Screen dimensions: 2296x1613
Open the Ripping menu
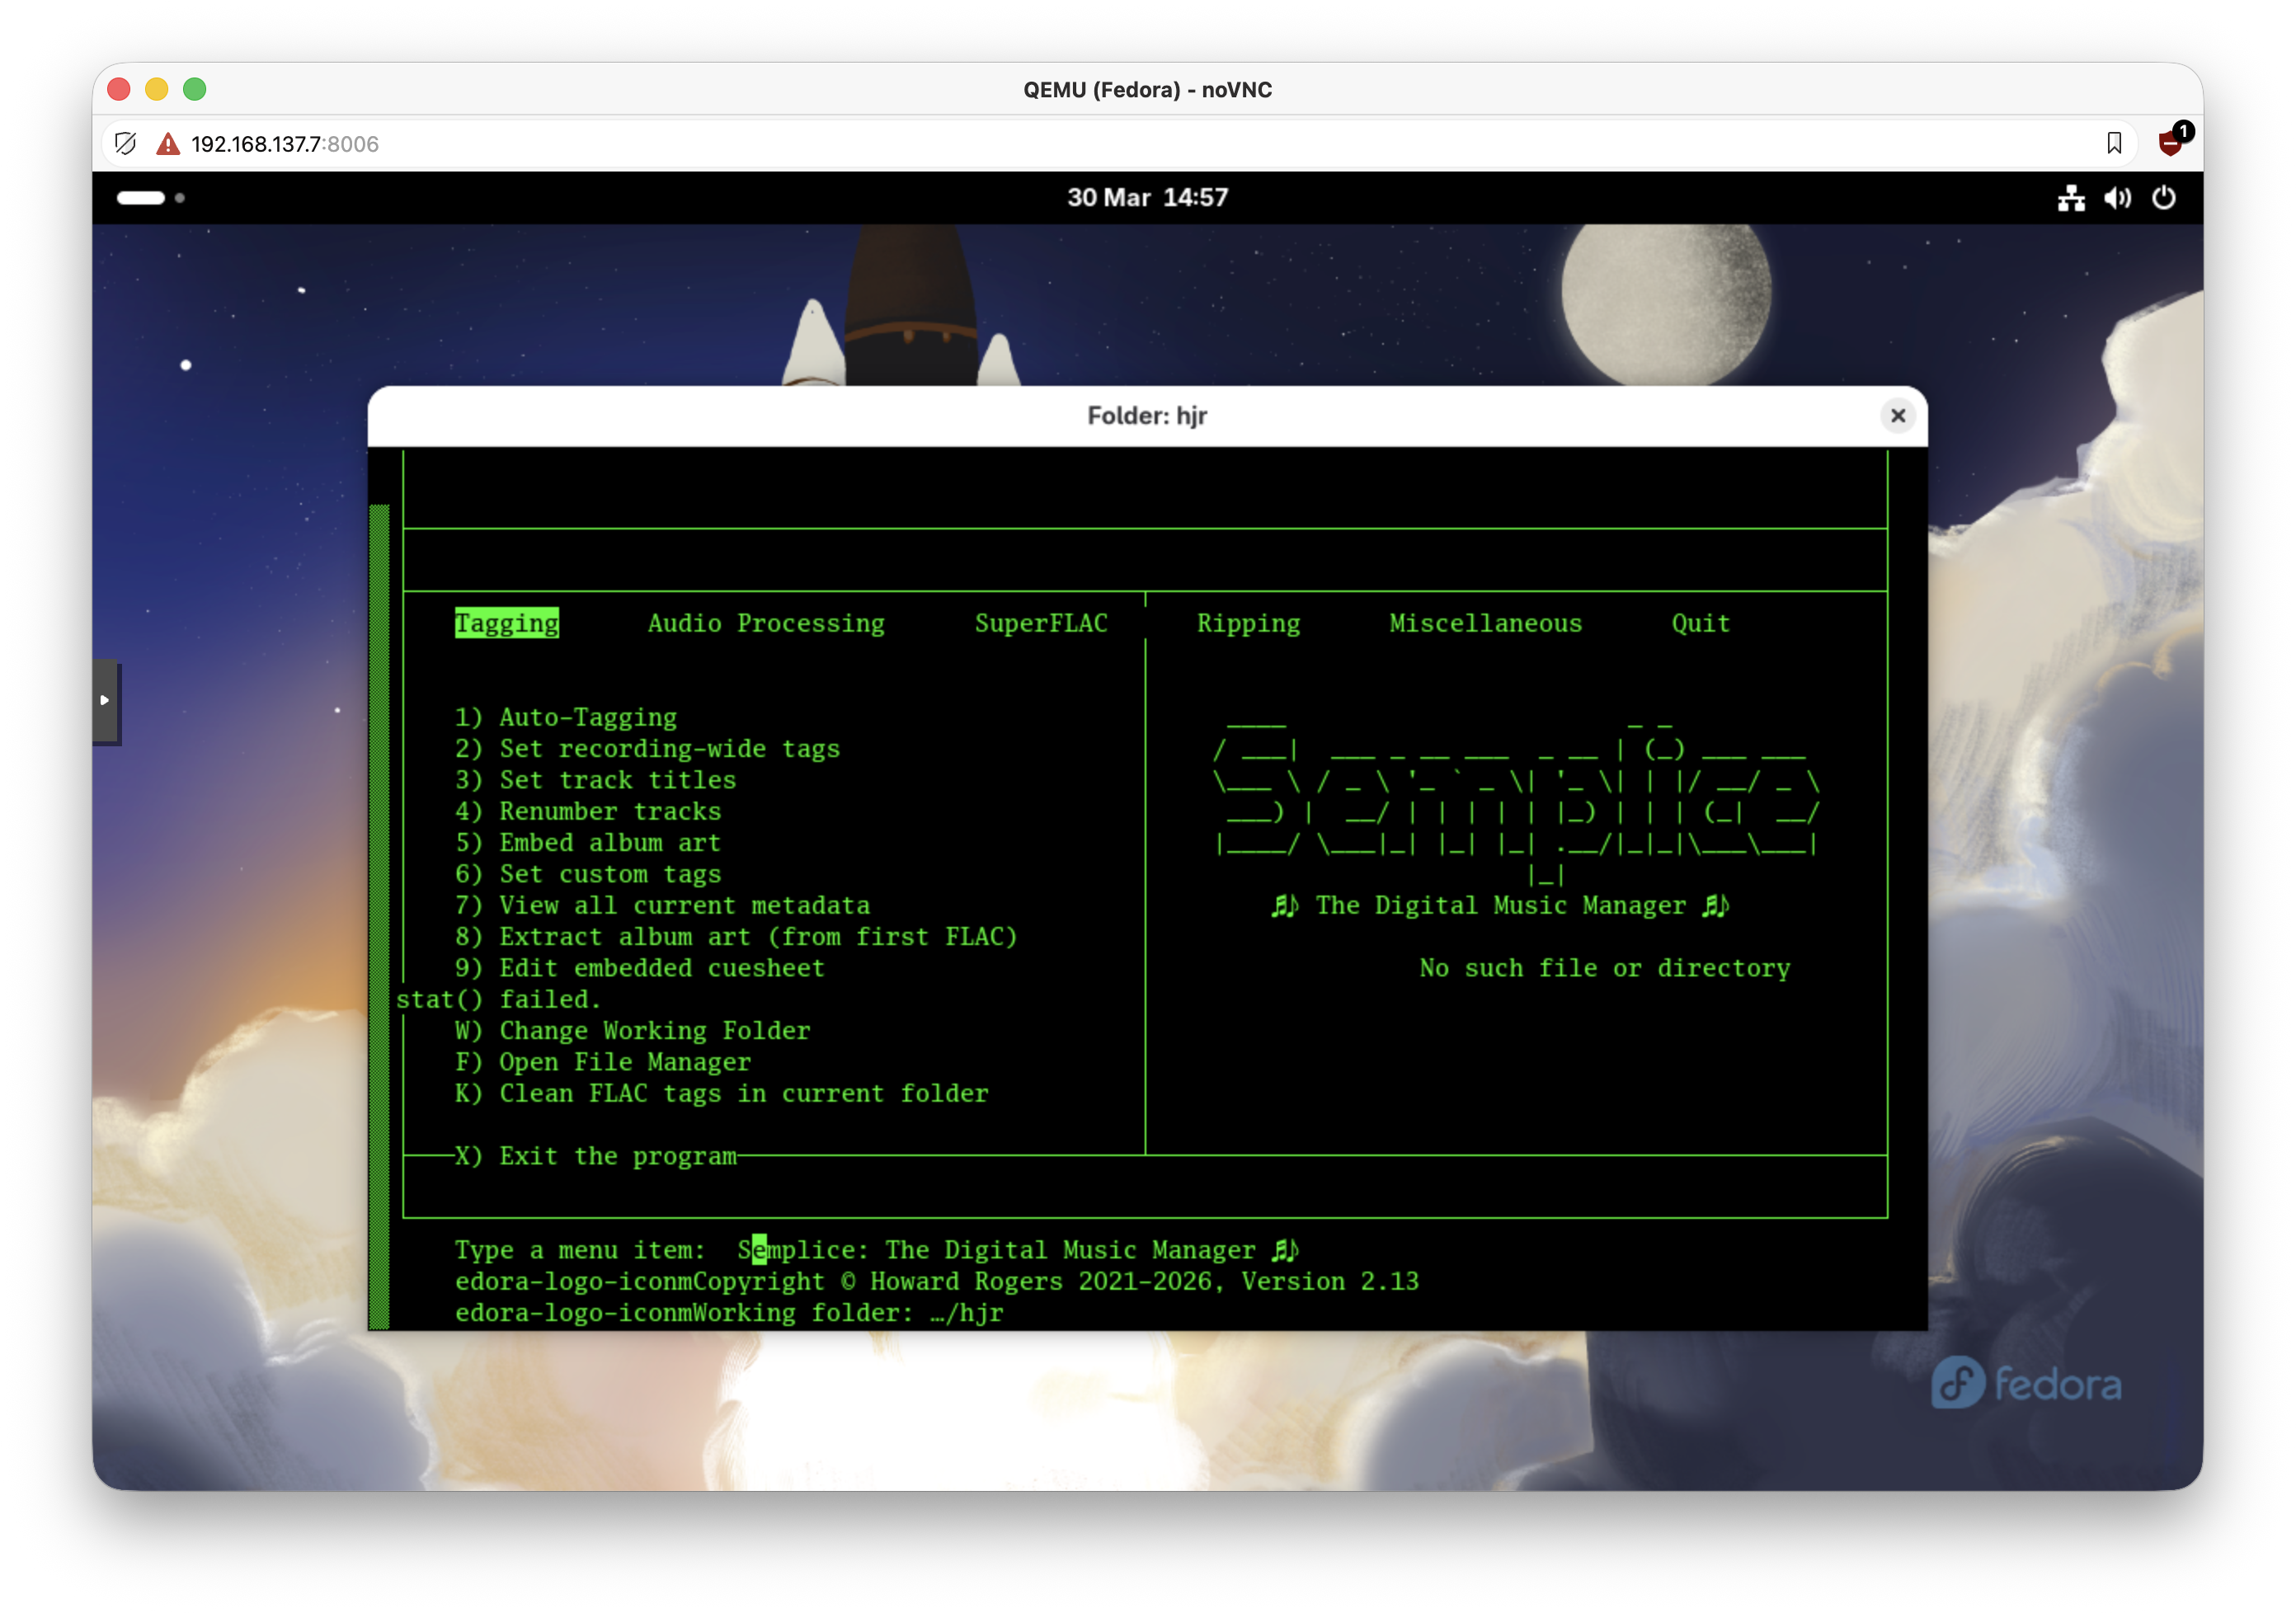click(1248, 623)
